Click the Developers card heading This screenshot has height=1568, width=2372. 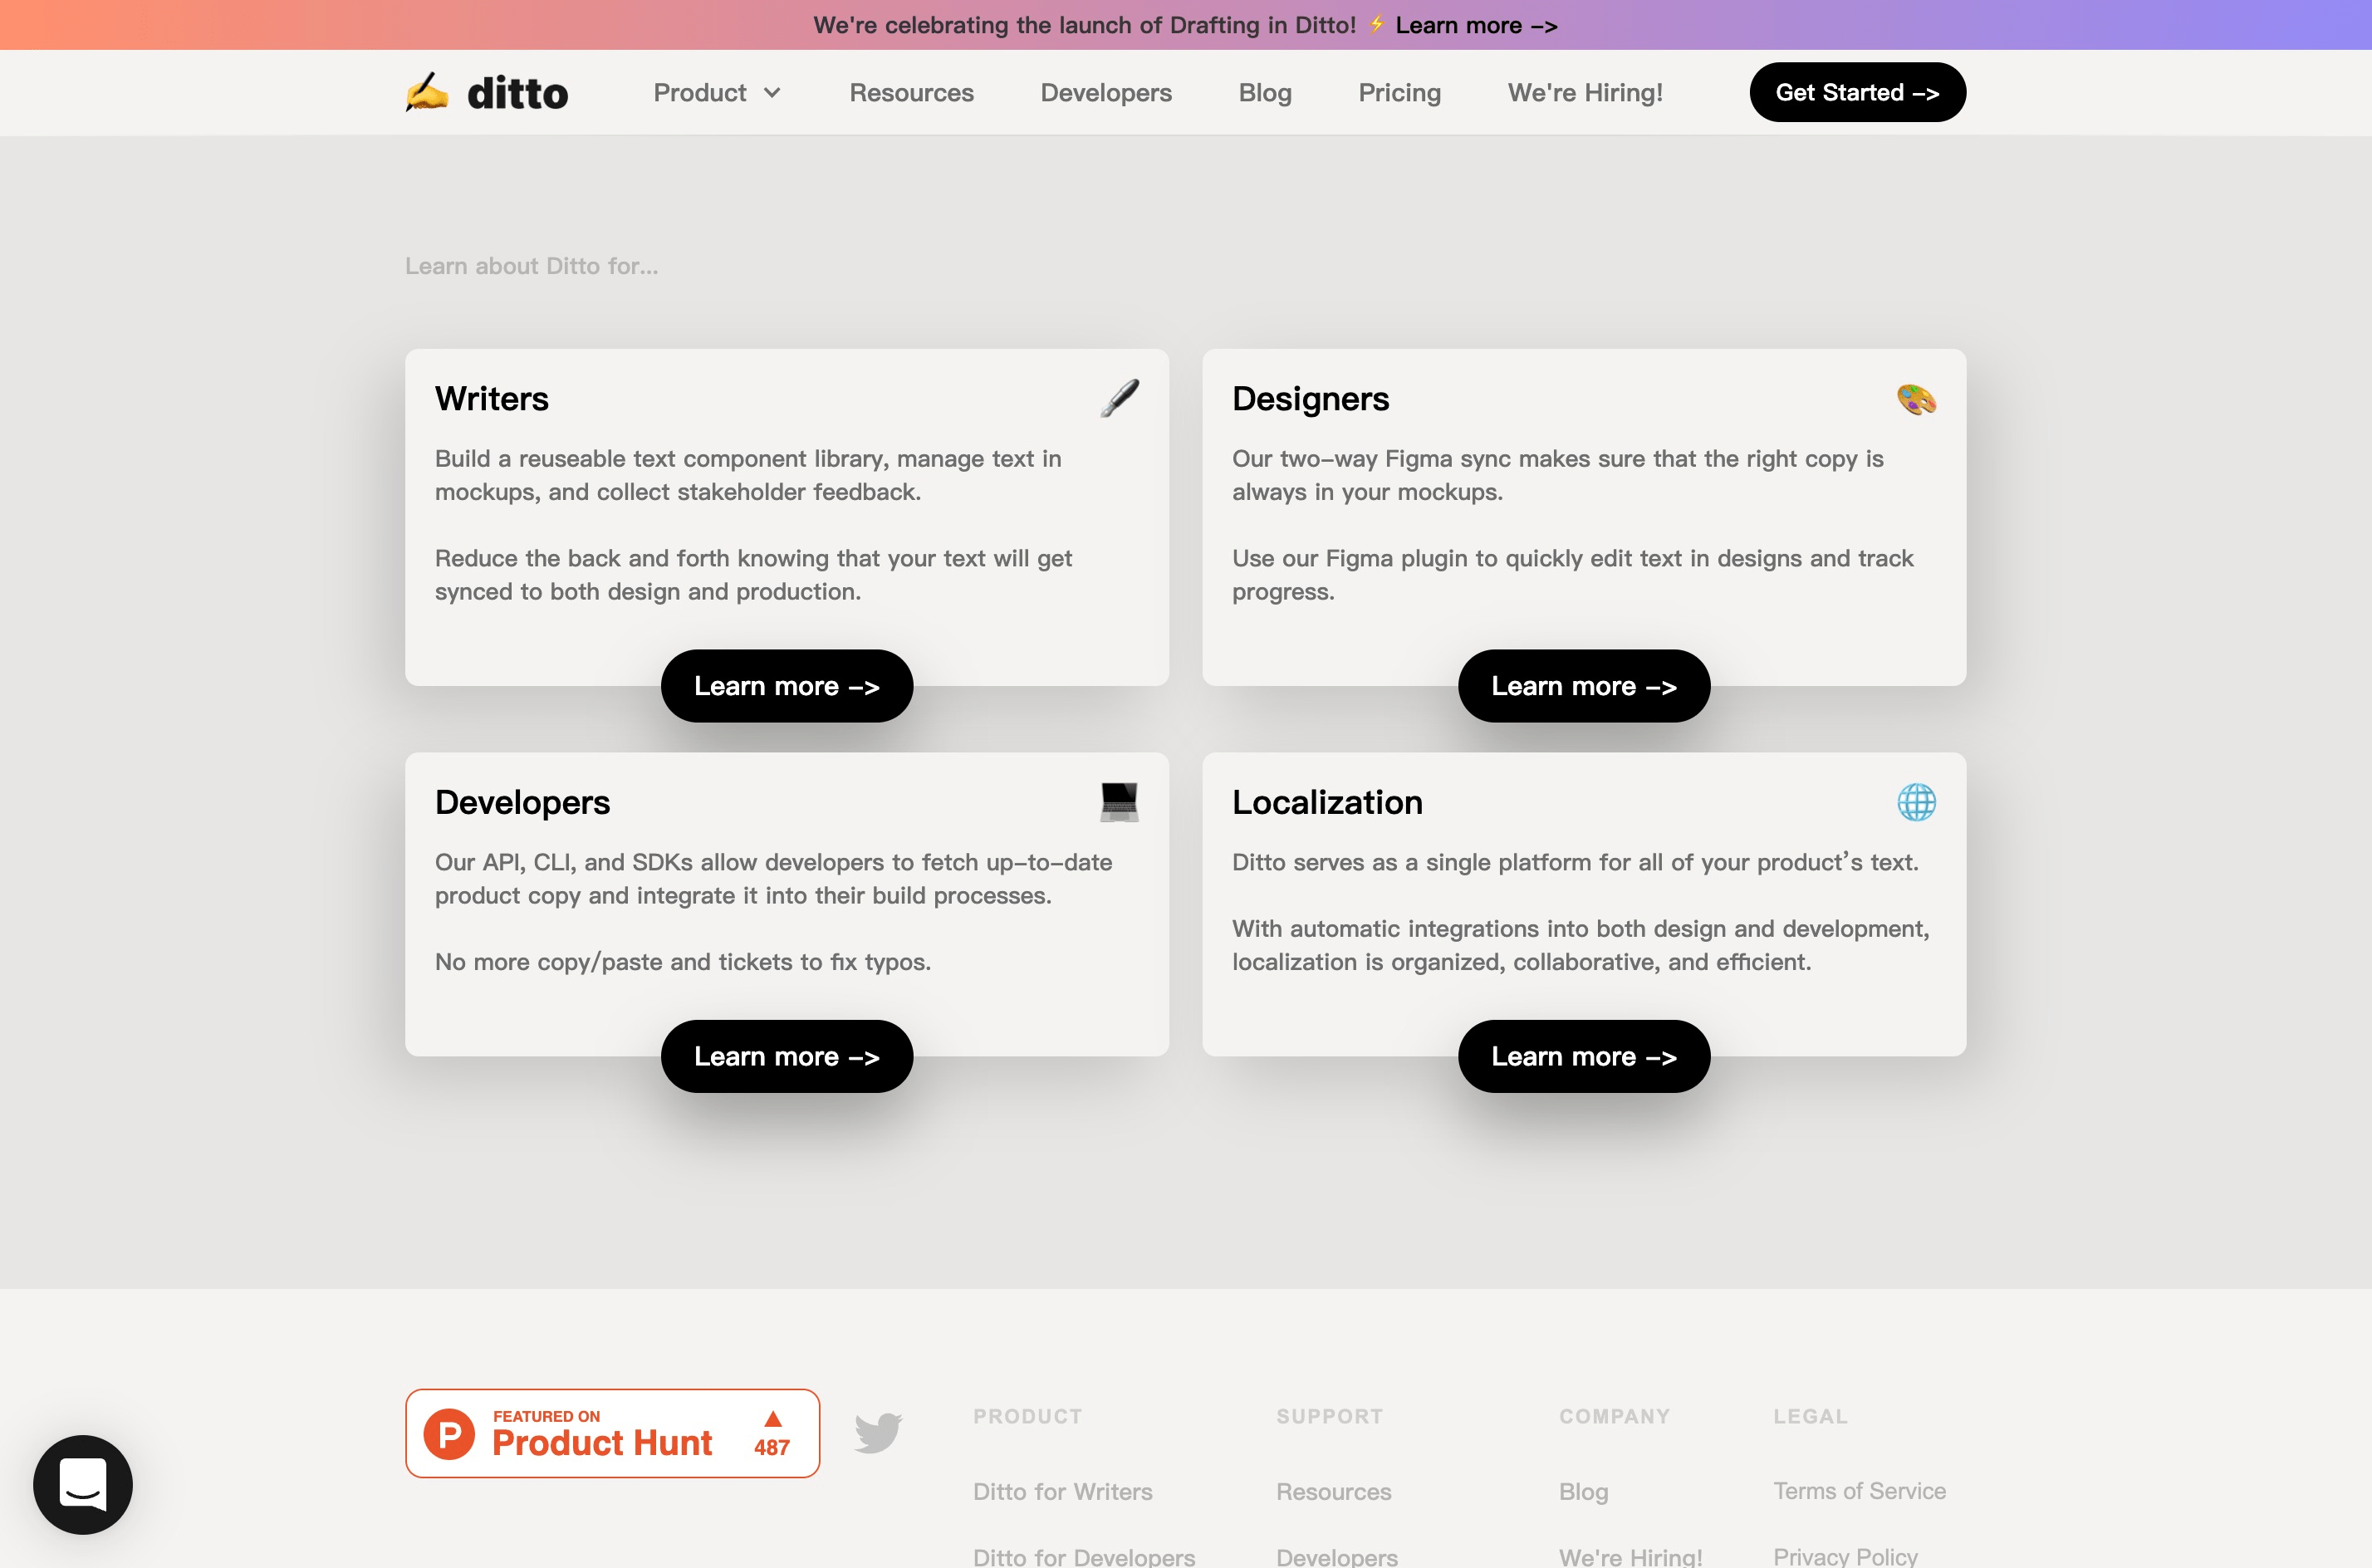click(522, 802)
